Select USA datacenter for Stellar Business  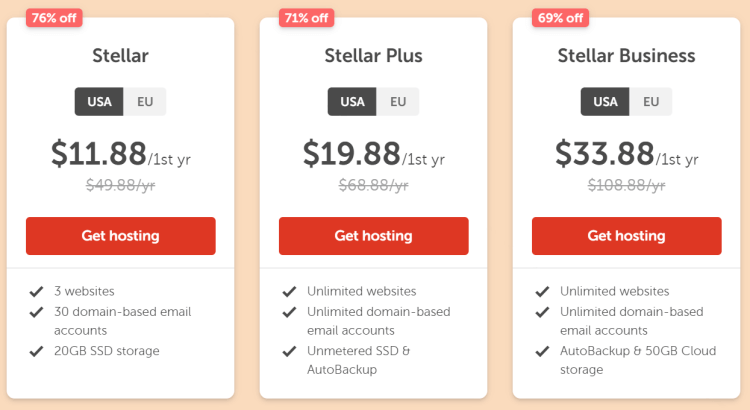605,101
